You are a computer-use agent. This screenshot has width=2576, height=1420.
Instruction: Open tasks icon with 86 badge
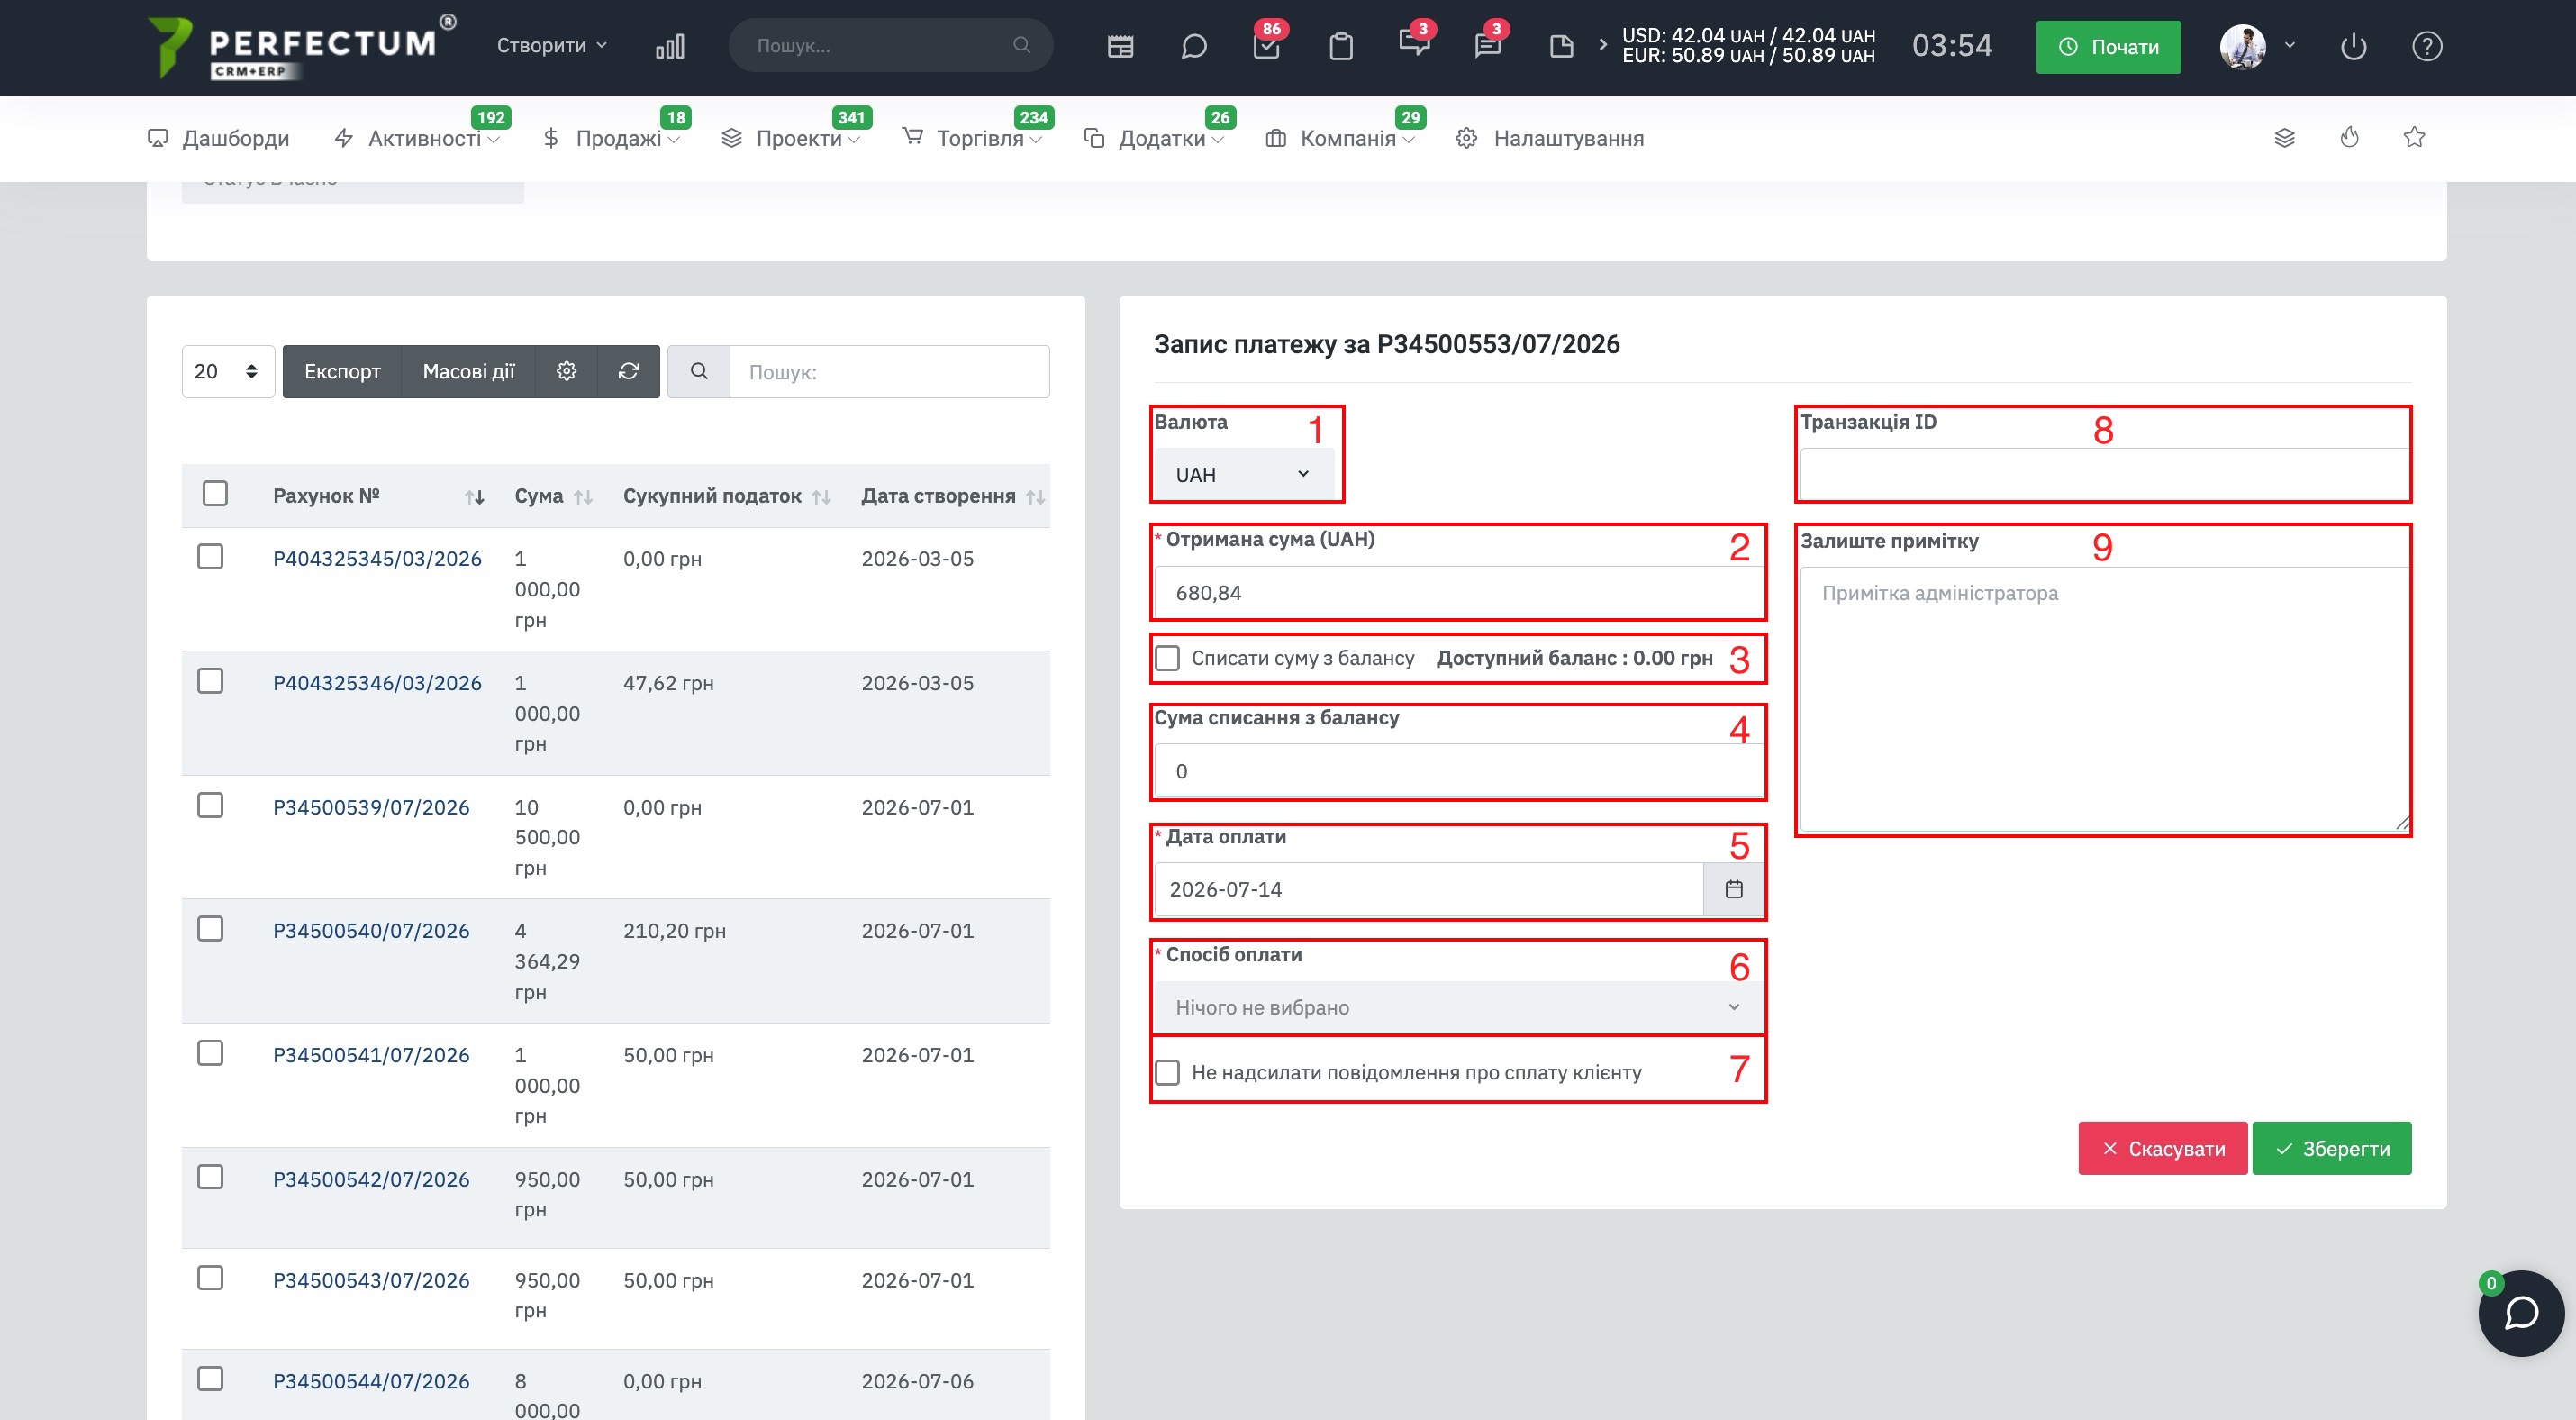tap(1266, 46)
